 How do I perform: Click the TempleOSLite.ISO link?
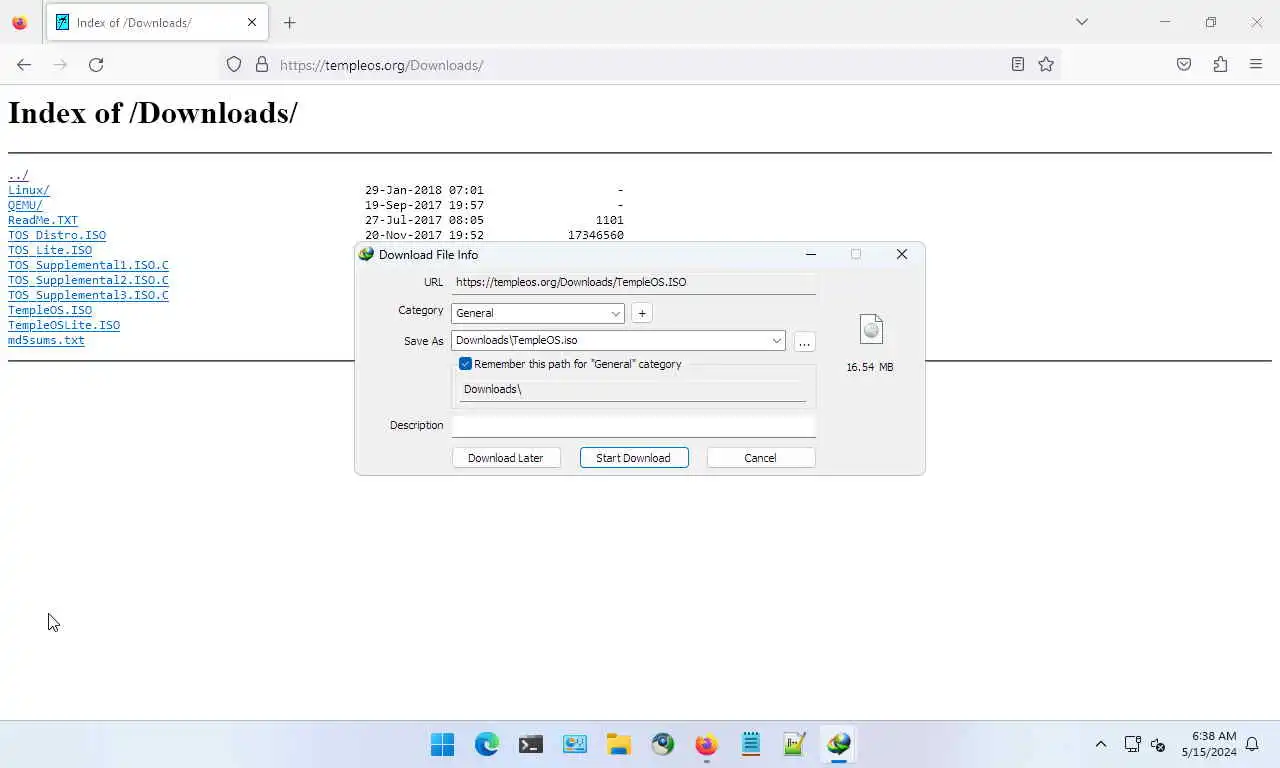coord(64,325)
